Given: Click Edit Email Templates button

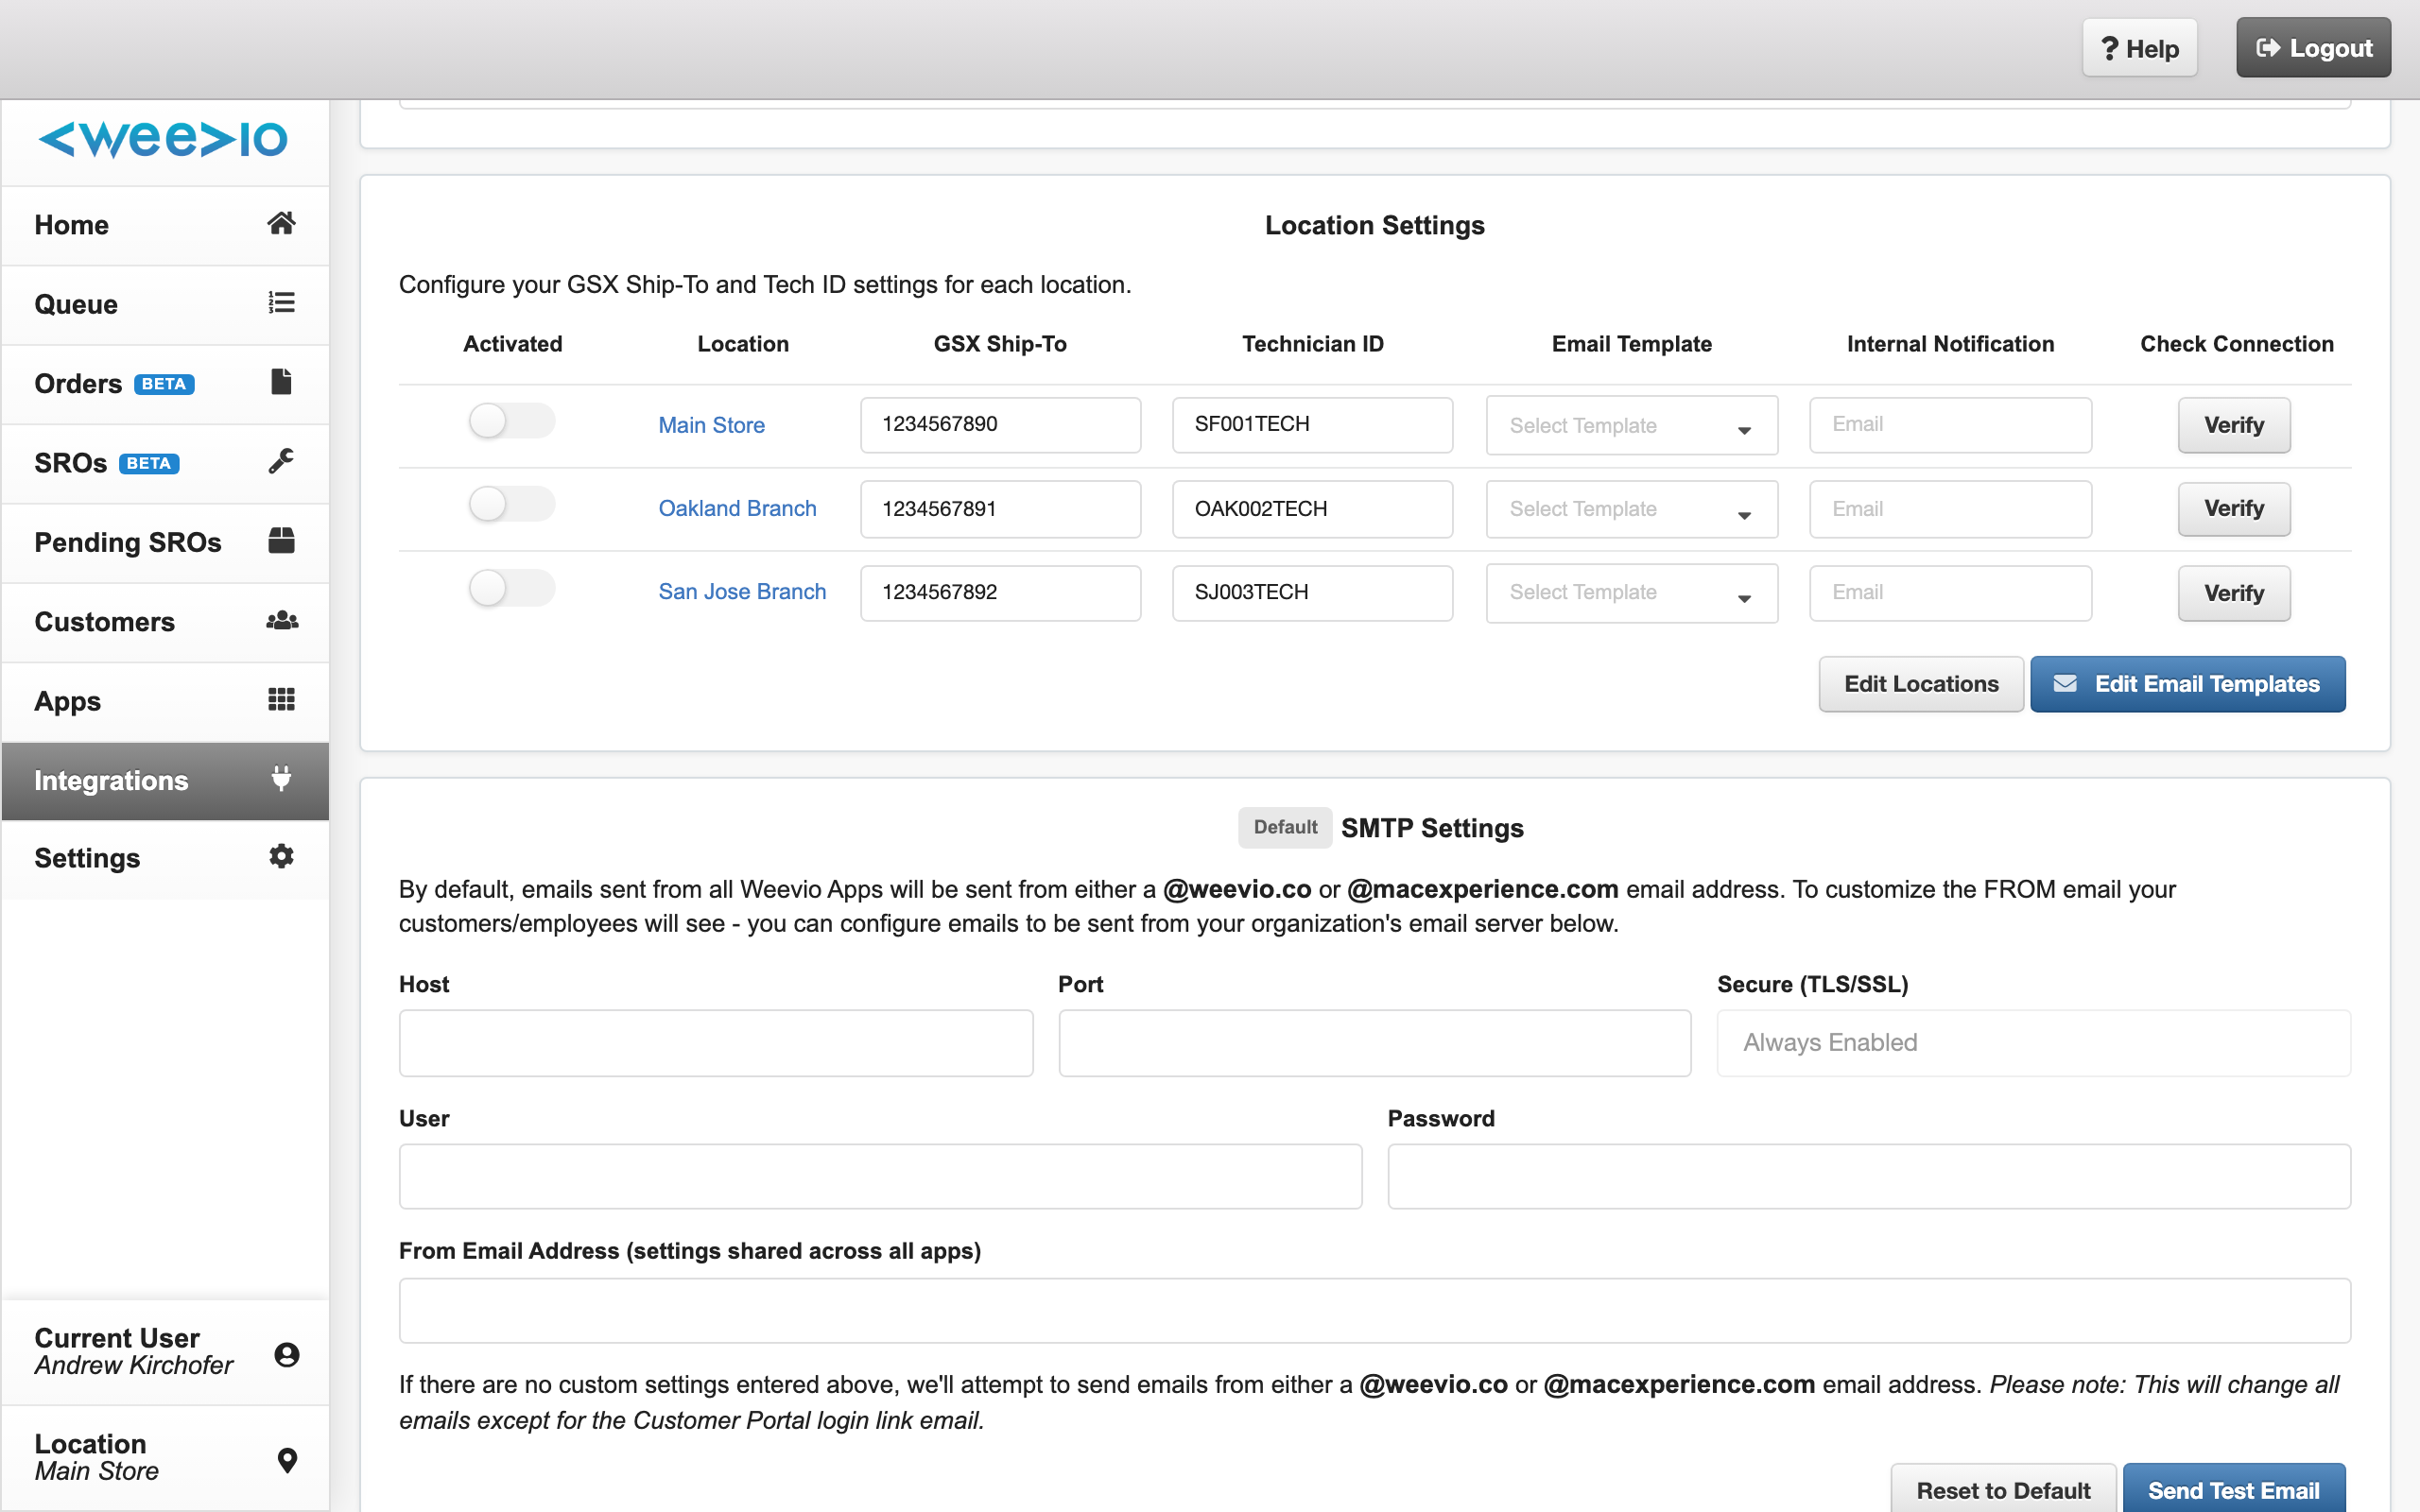Looking at the screenshot, I should coord(2187,684).
